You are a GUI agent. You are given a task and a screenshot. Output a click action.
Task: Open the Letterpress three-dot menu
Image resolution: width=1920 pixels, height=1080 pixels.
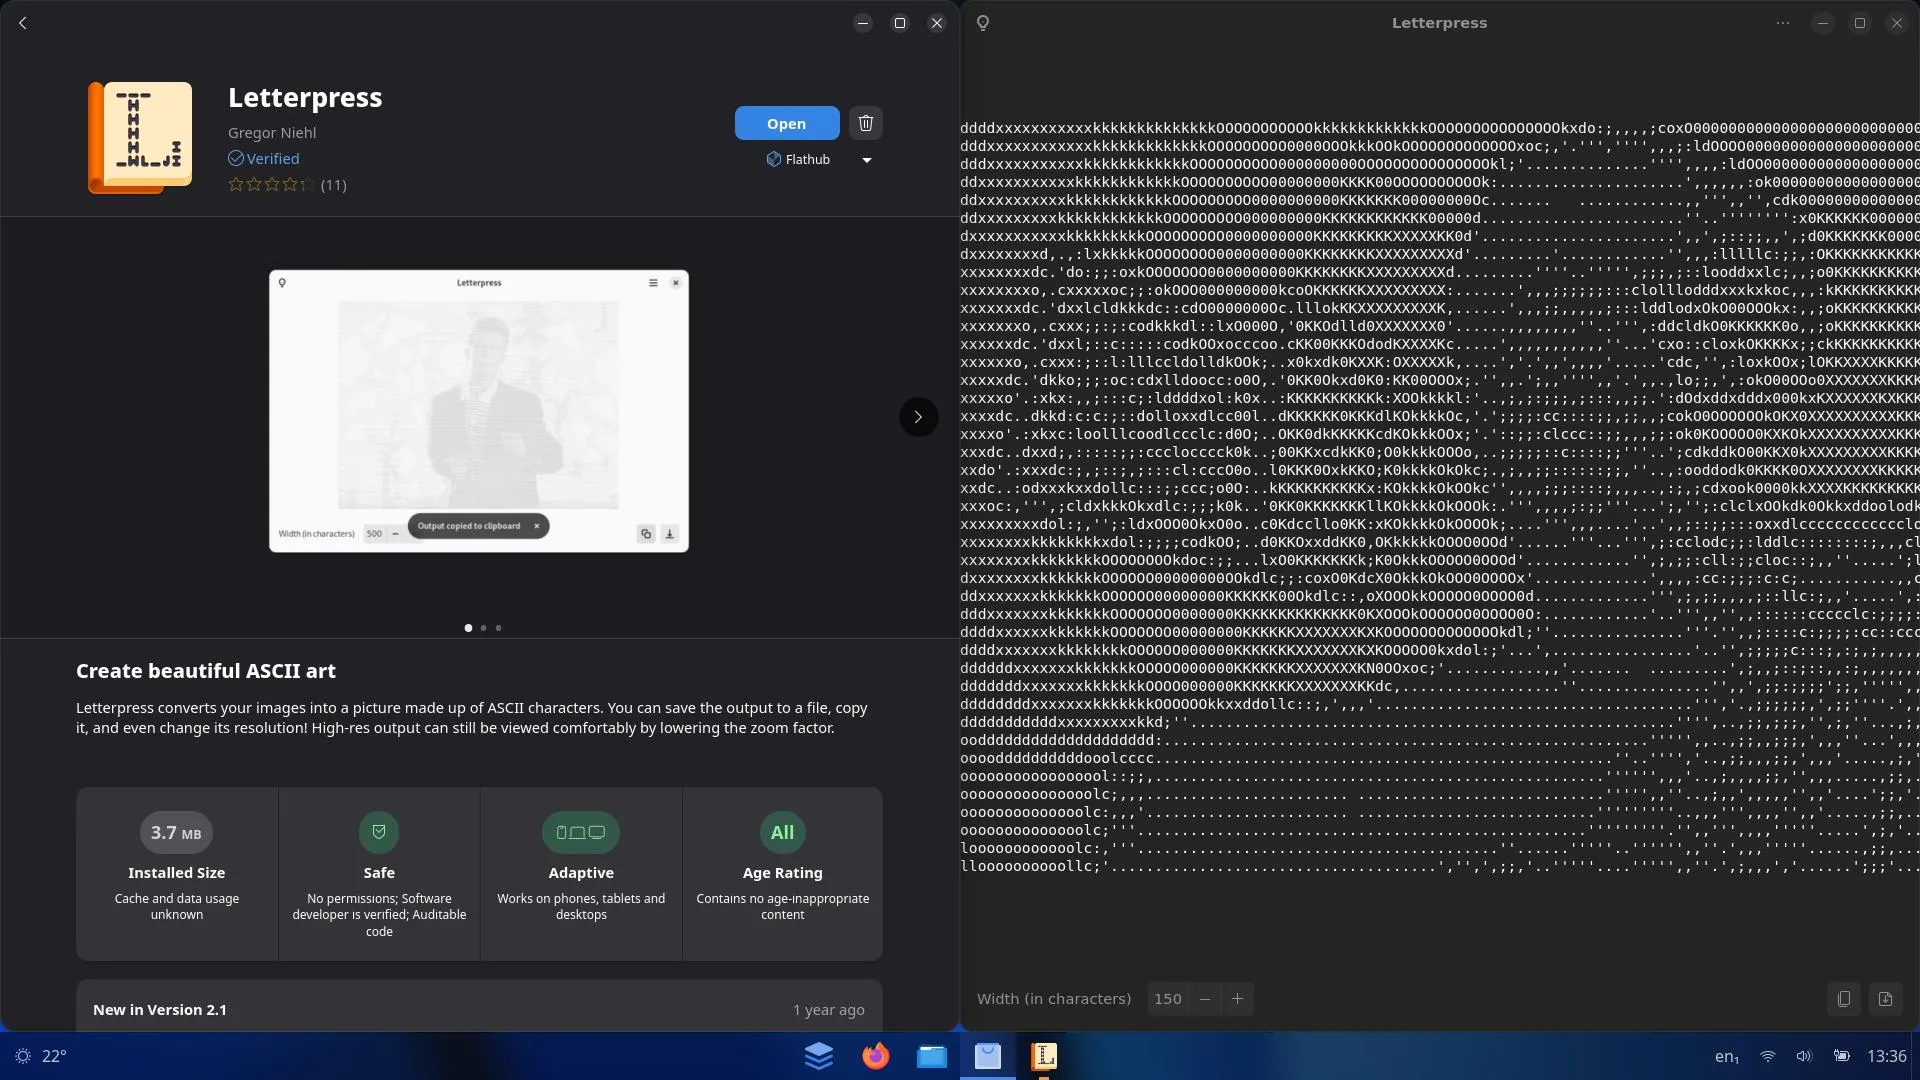coord(1783,23)
